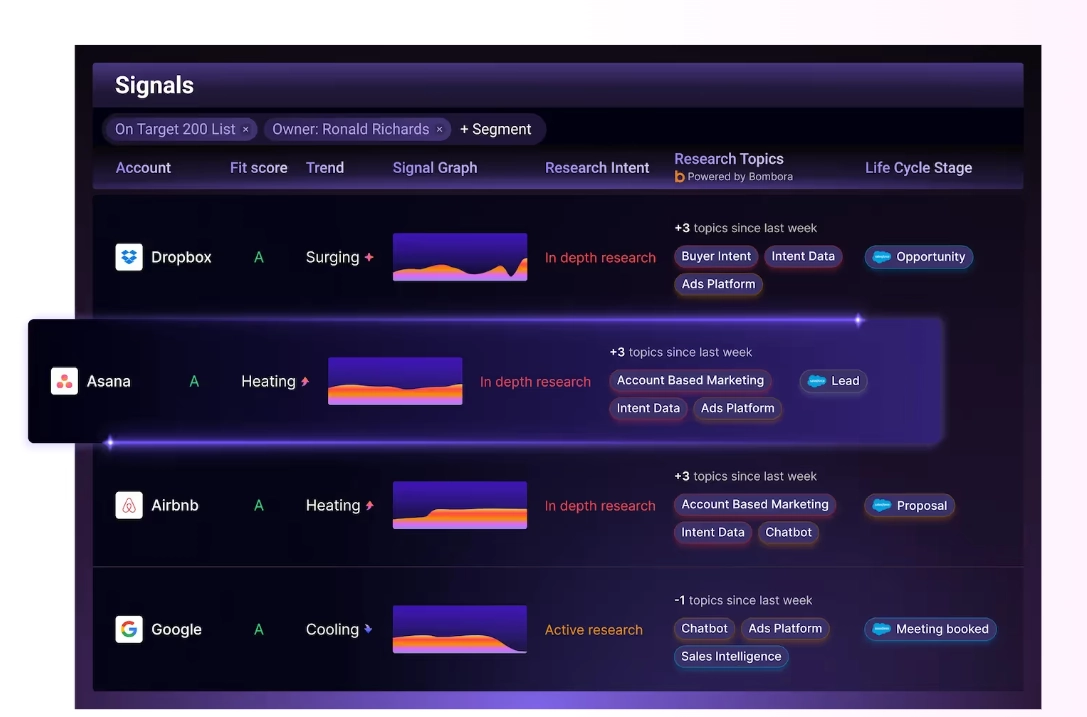The image size is (1087, 717).
Task: Click Dropbox's fit score A
Action: pos(259,258)
